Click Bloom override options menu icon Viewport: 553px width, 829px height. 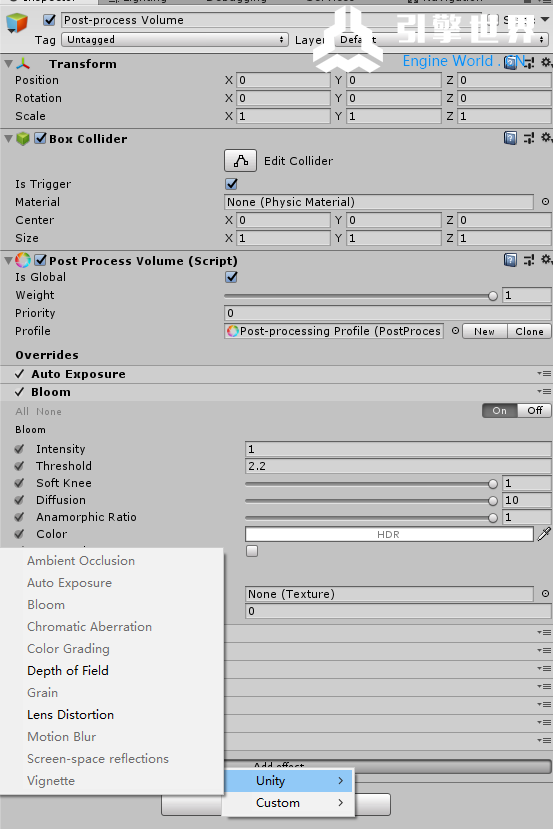(545, 392)
